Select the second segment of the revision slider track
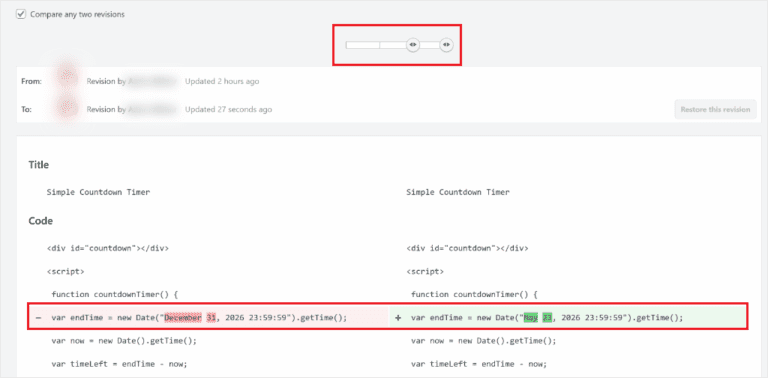 pyautogui.click(x=393, y=45)
